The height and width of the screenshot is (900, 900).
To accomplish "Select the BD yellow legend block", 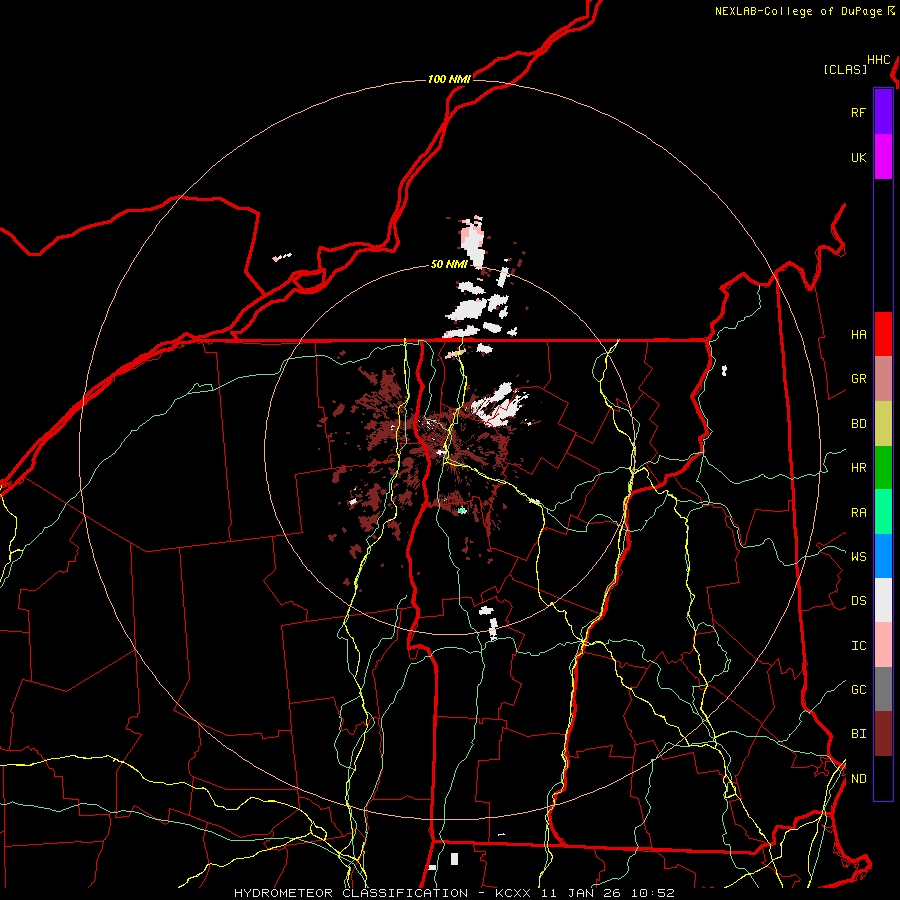I will coord(883,423).
